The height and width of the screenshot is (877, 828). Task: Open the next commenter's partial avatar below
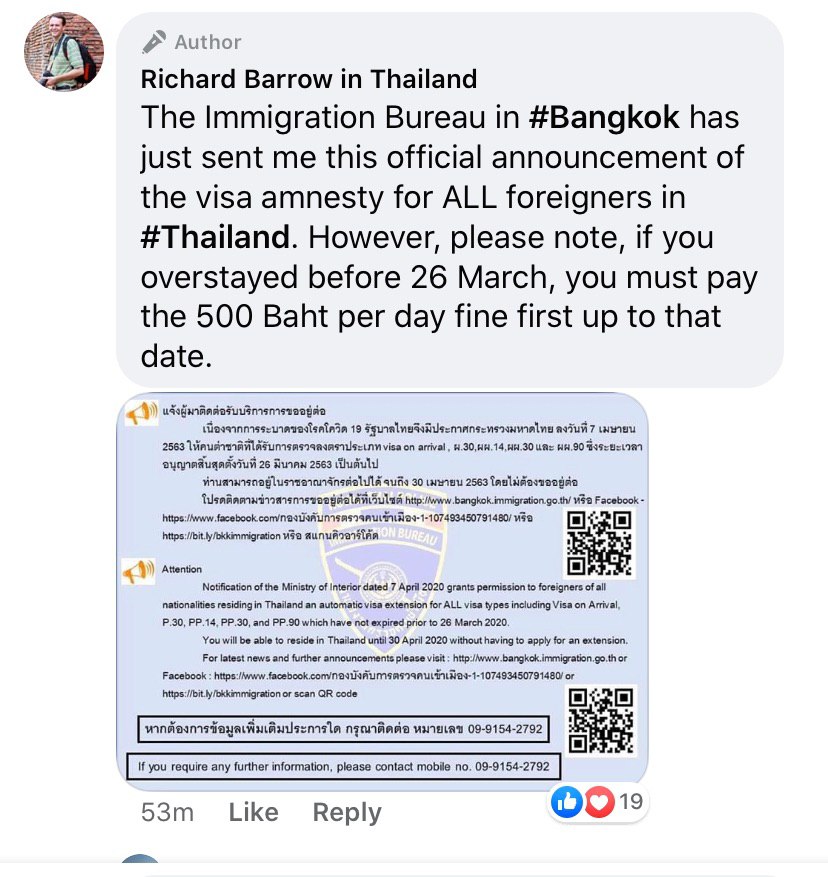140,858
